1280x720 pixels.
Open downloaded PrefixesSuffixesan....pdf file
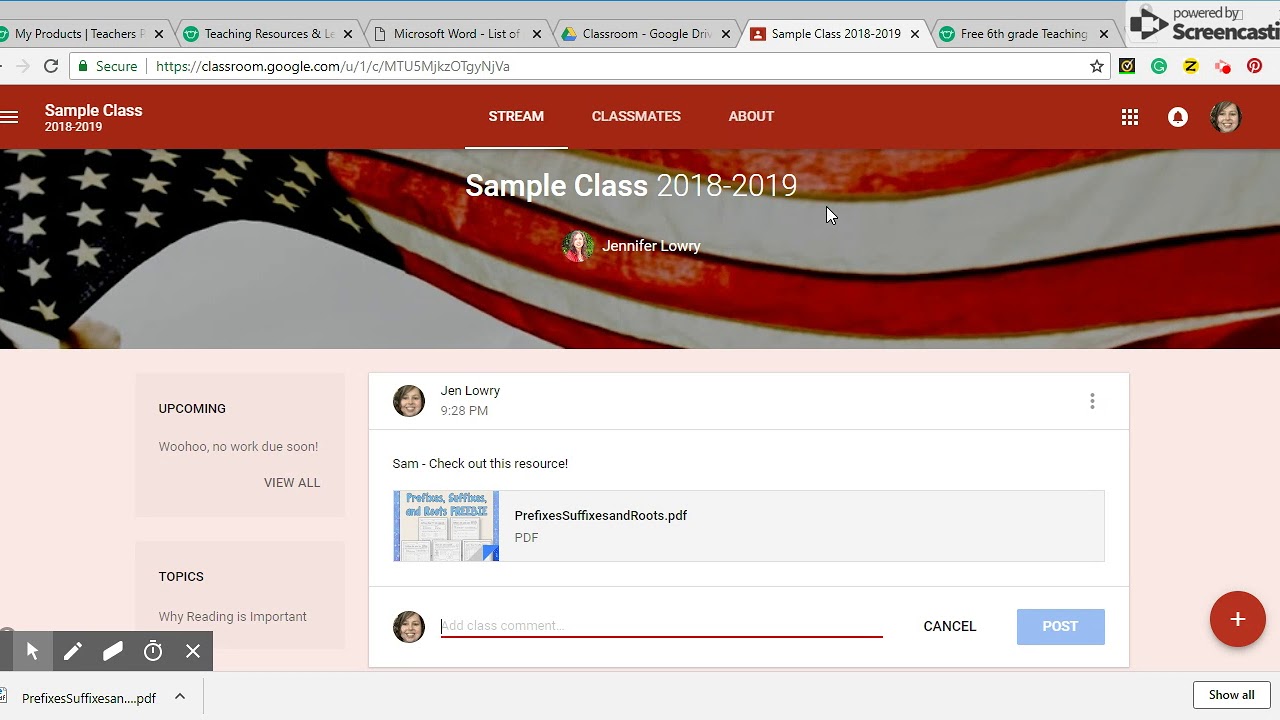click(x=88, y=698)
